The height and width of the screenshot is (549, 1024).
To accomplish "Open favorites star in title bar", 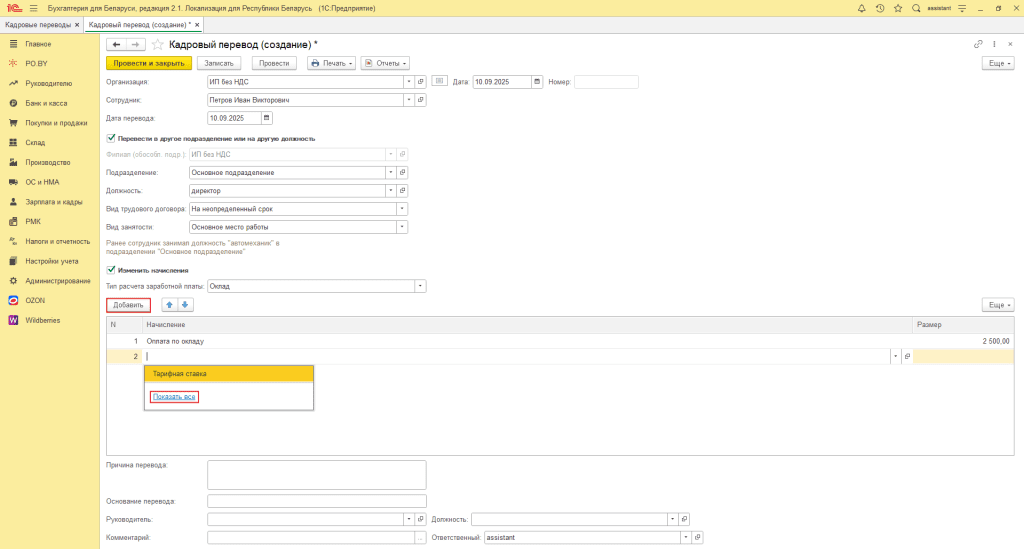I will [x=898, y=8].
